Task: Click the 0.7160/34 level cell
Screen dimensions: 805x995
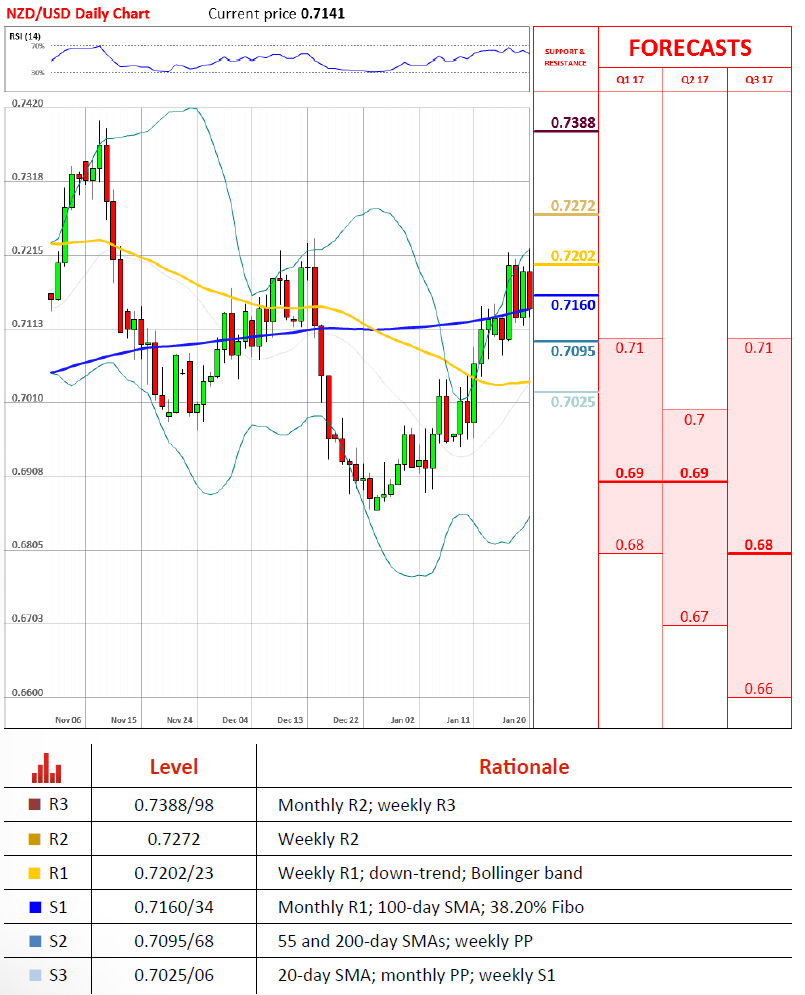Action: [174, 907]
